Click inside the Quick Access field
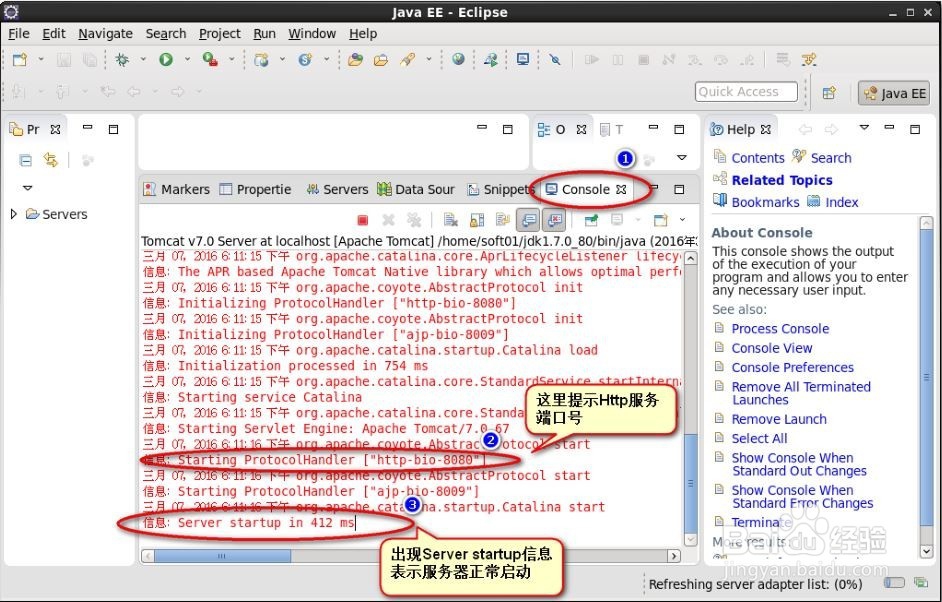 tap(745, 91)
